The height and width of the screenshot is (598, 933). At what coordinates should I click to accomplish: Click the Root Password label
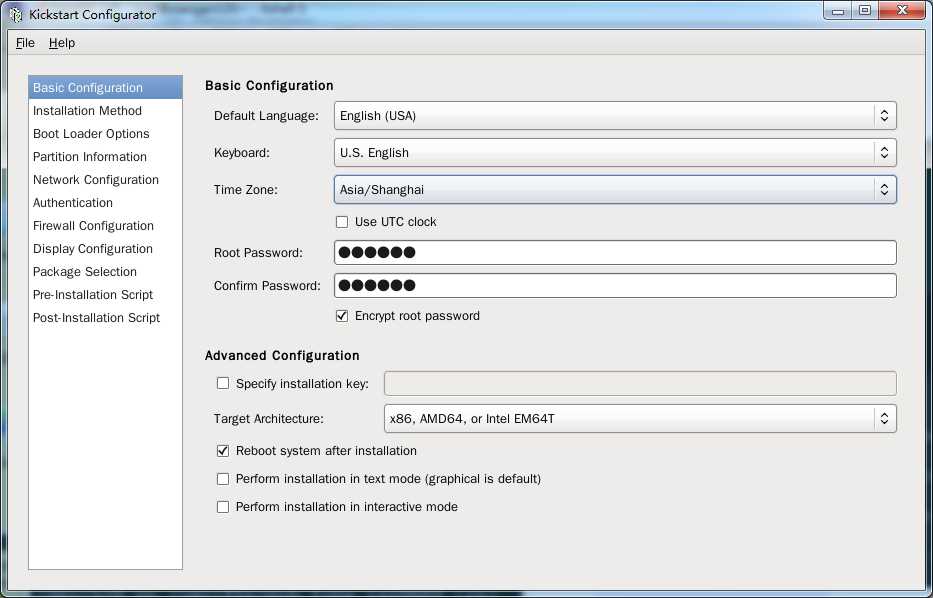(258, 253)
